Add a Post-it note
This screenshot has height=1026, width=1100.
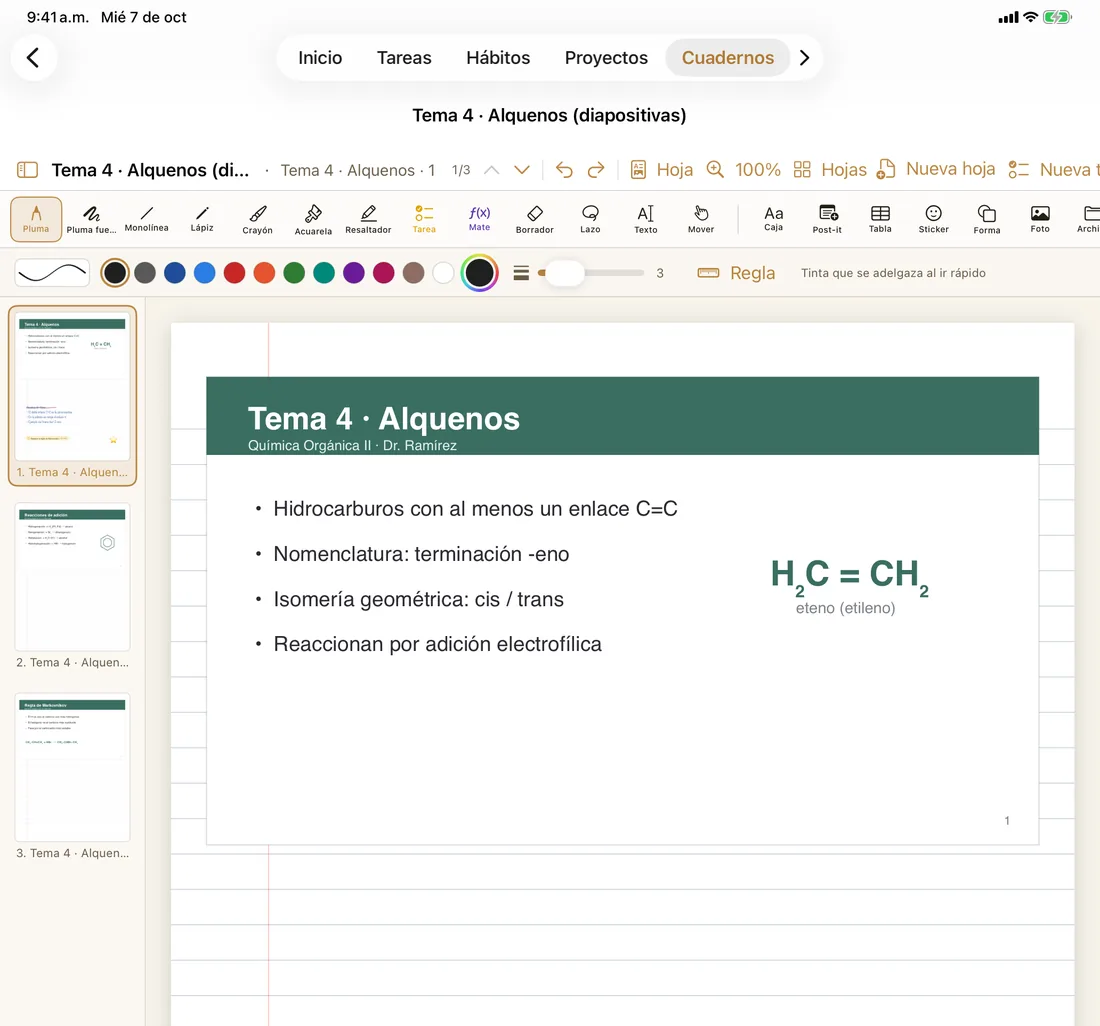click(827, 219)
